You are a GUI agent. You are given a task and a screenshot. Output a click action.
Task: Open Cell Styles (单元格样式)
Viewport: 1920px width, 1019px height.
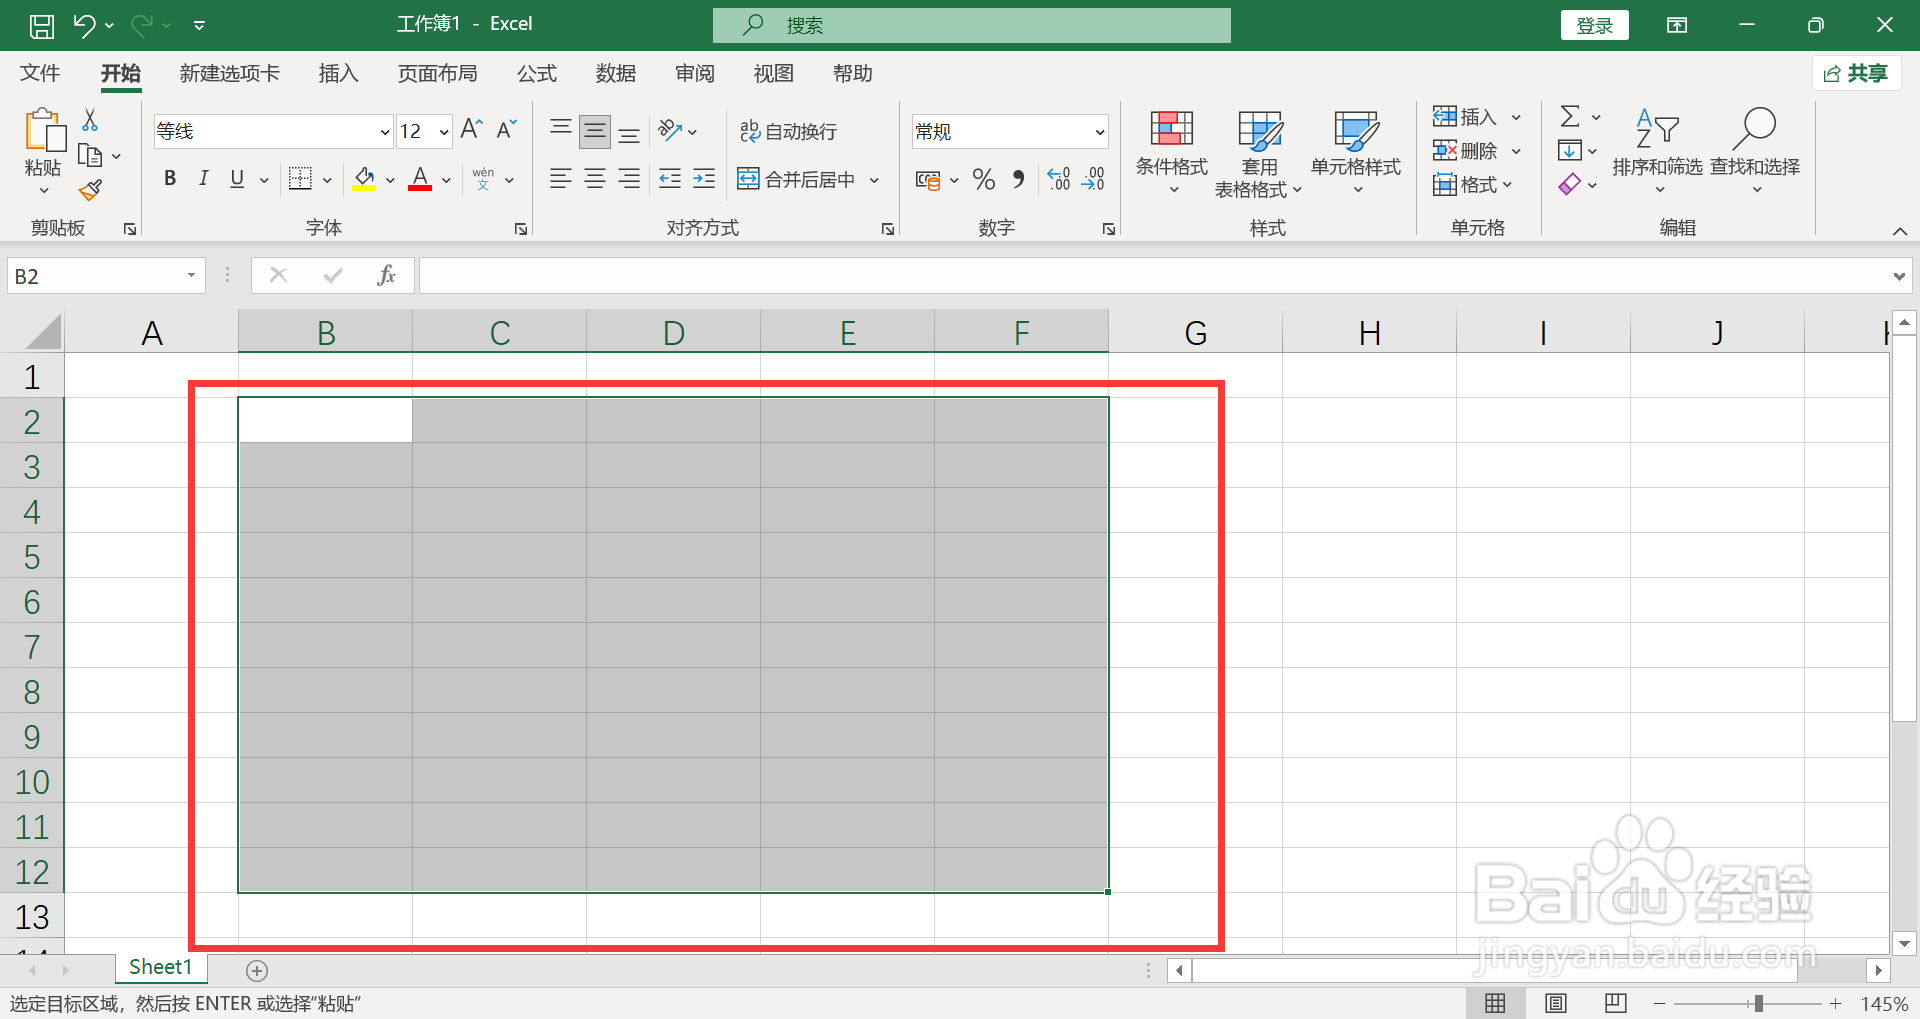coord(1356,152)
